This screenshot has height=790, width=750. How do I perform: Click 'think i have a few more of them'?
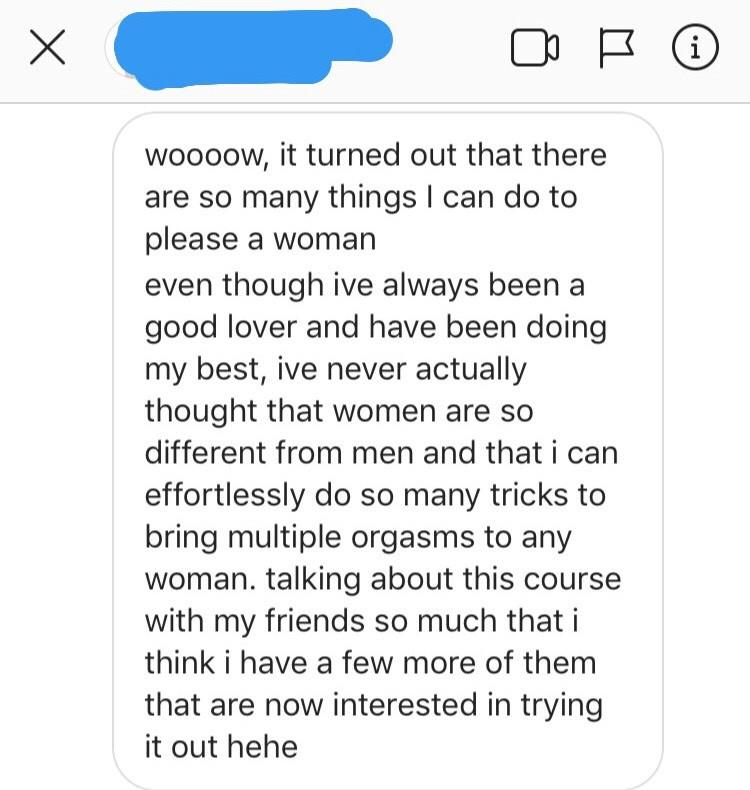(371, 663)
